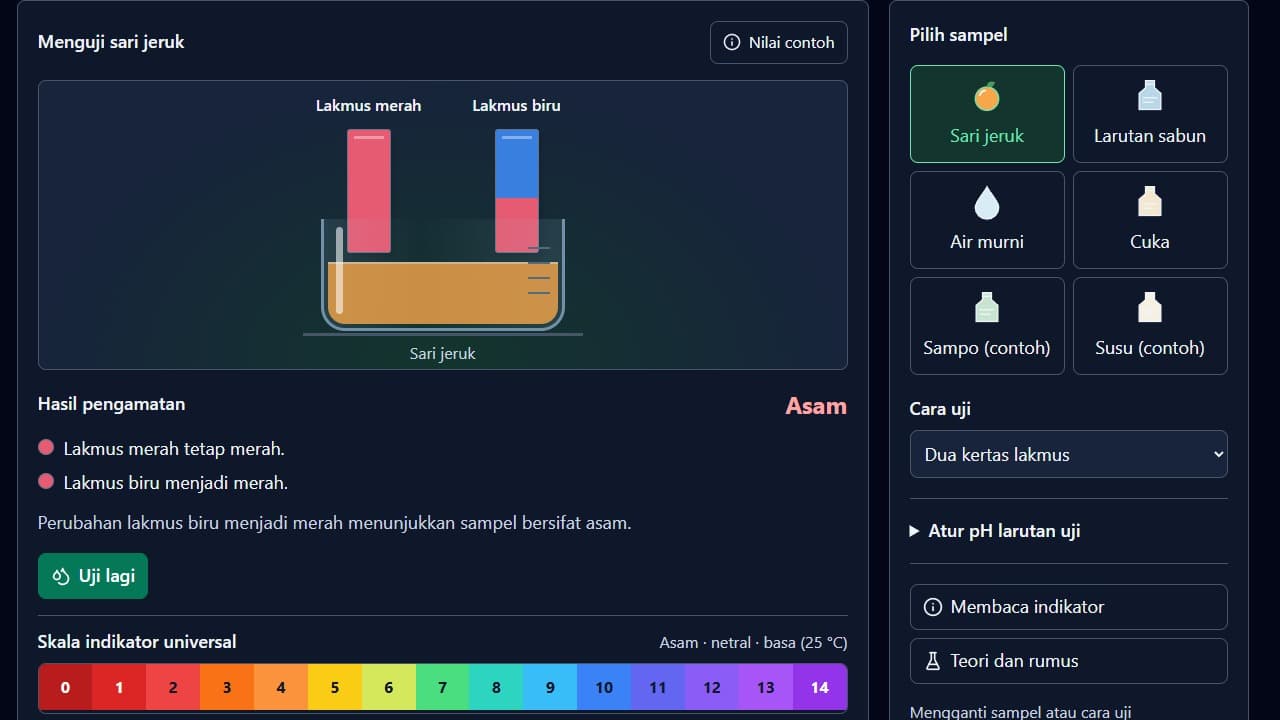Click the pH 14 purple swatch
Viewport: 1280px width, 720px height.
[820, 688]
